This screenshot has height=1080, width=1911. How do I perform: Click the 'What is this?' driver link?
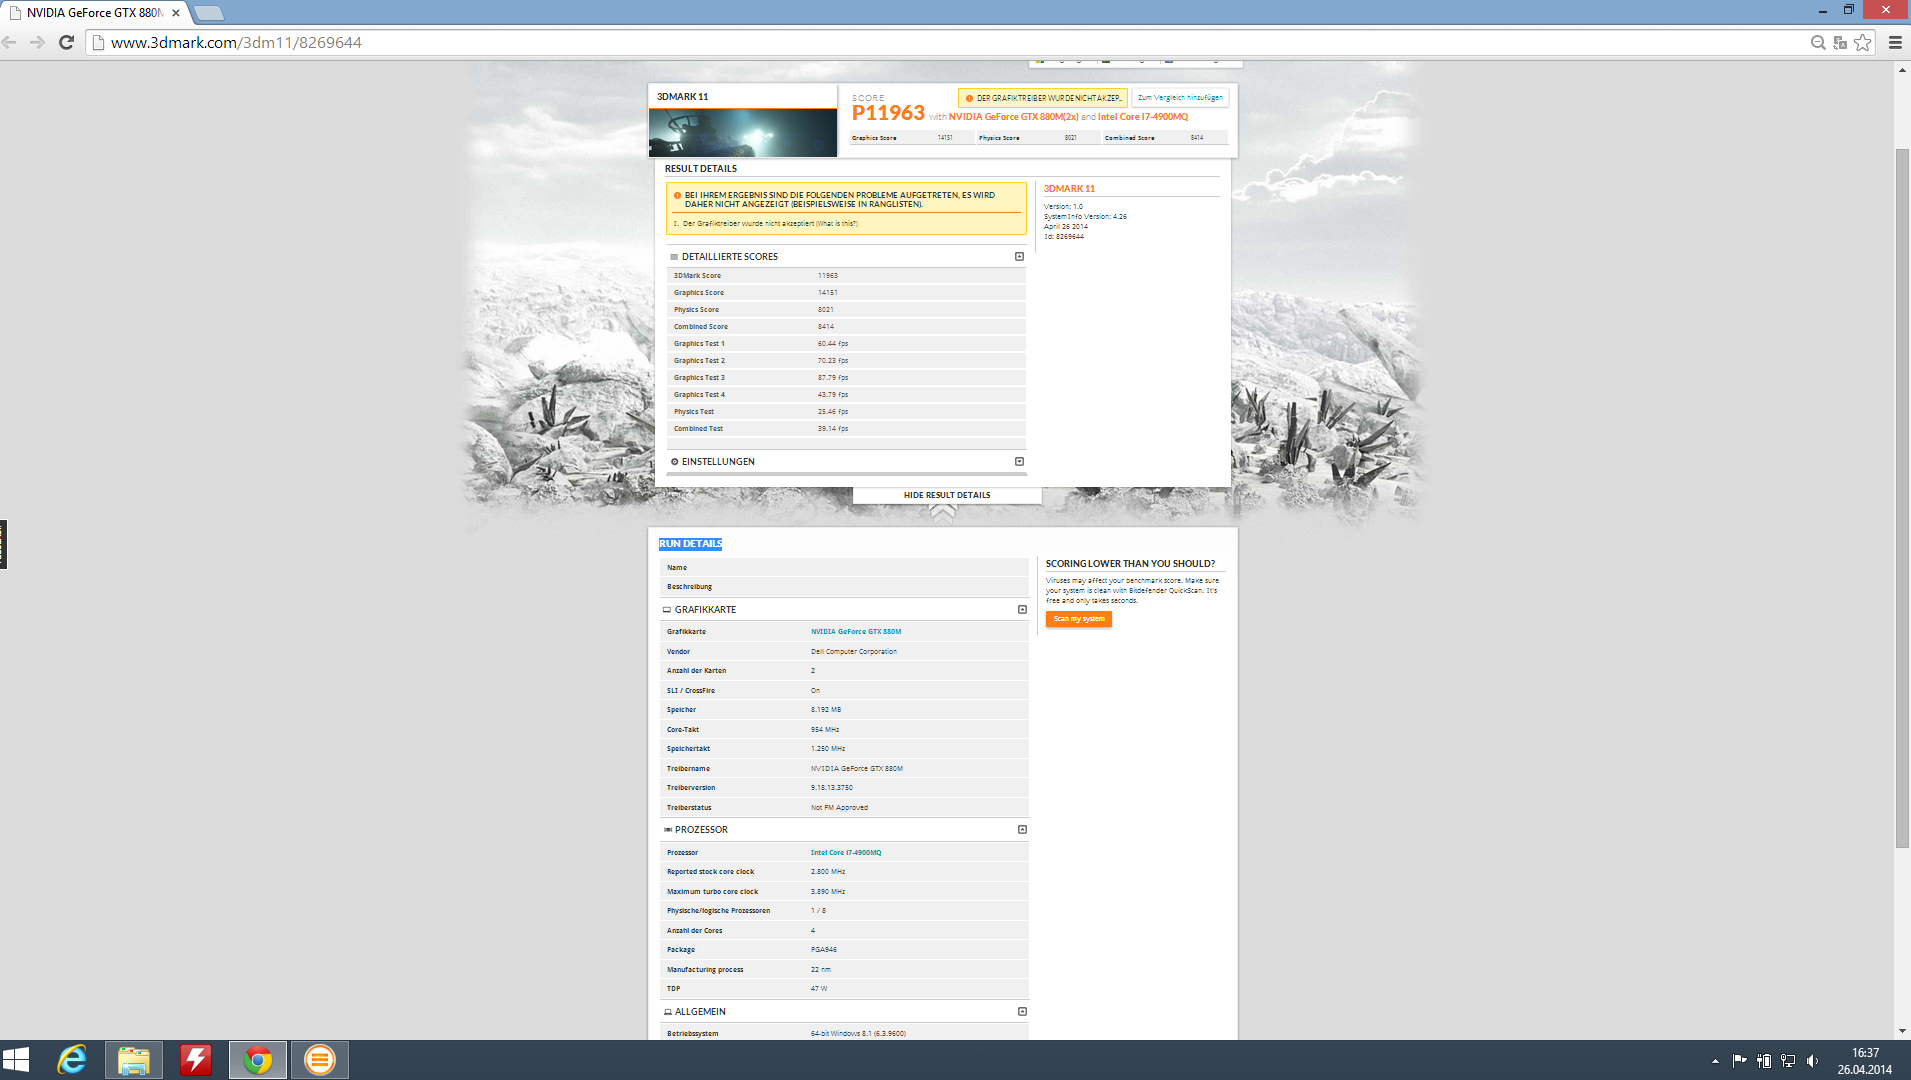pos(837,224)
